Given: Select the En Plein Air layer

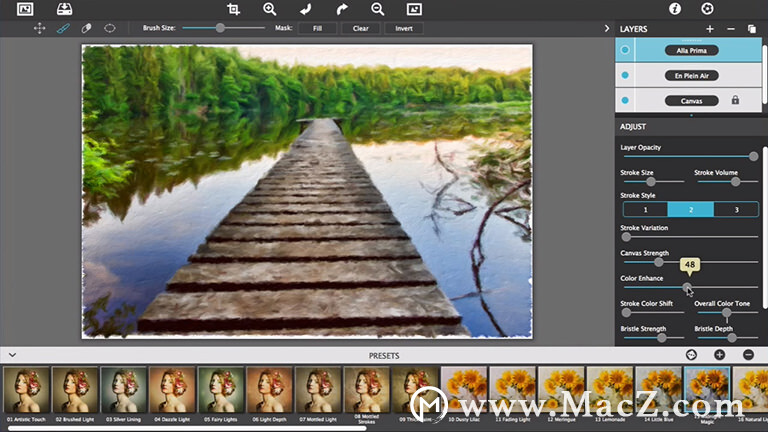Looking at the screenshot, I should [x=692, y=75].
